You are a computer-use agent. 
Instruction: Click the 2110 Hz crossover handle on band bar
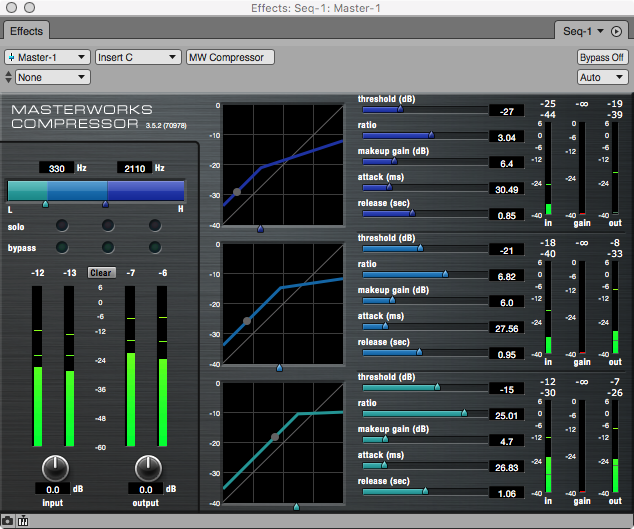(106, 204)
